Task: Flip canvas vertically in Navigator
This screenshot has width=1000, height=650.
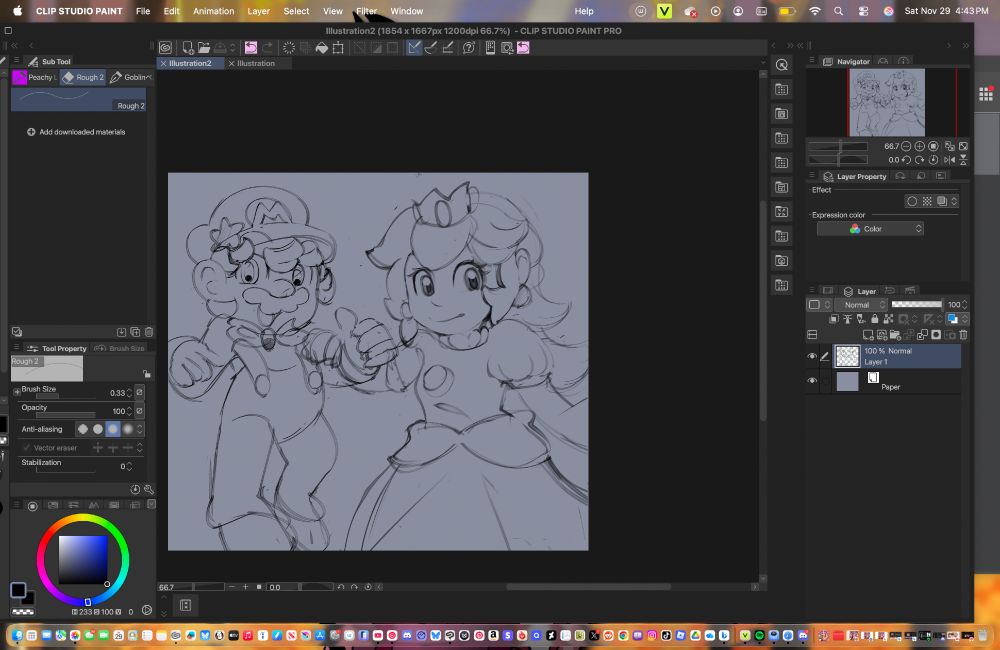Action: pos(964,160)
